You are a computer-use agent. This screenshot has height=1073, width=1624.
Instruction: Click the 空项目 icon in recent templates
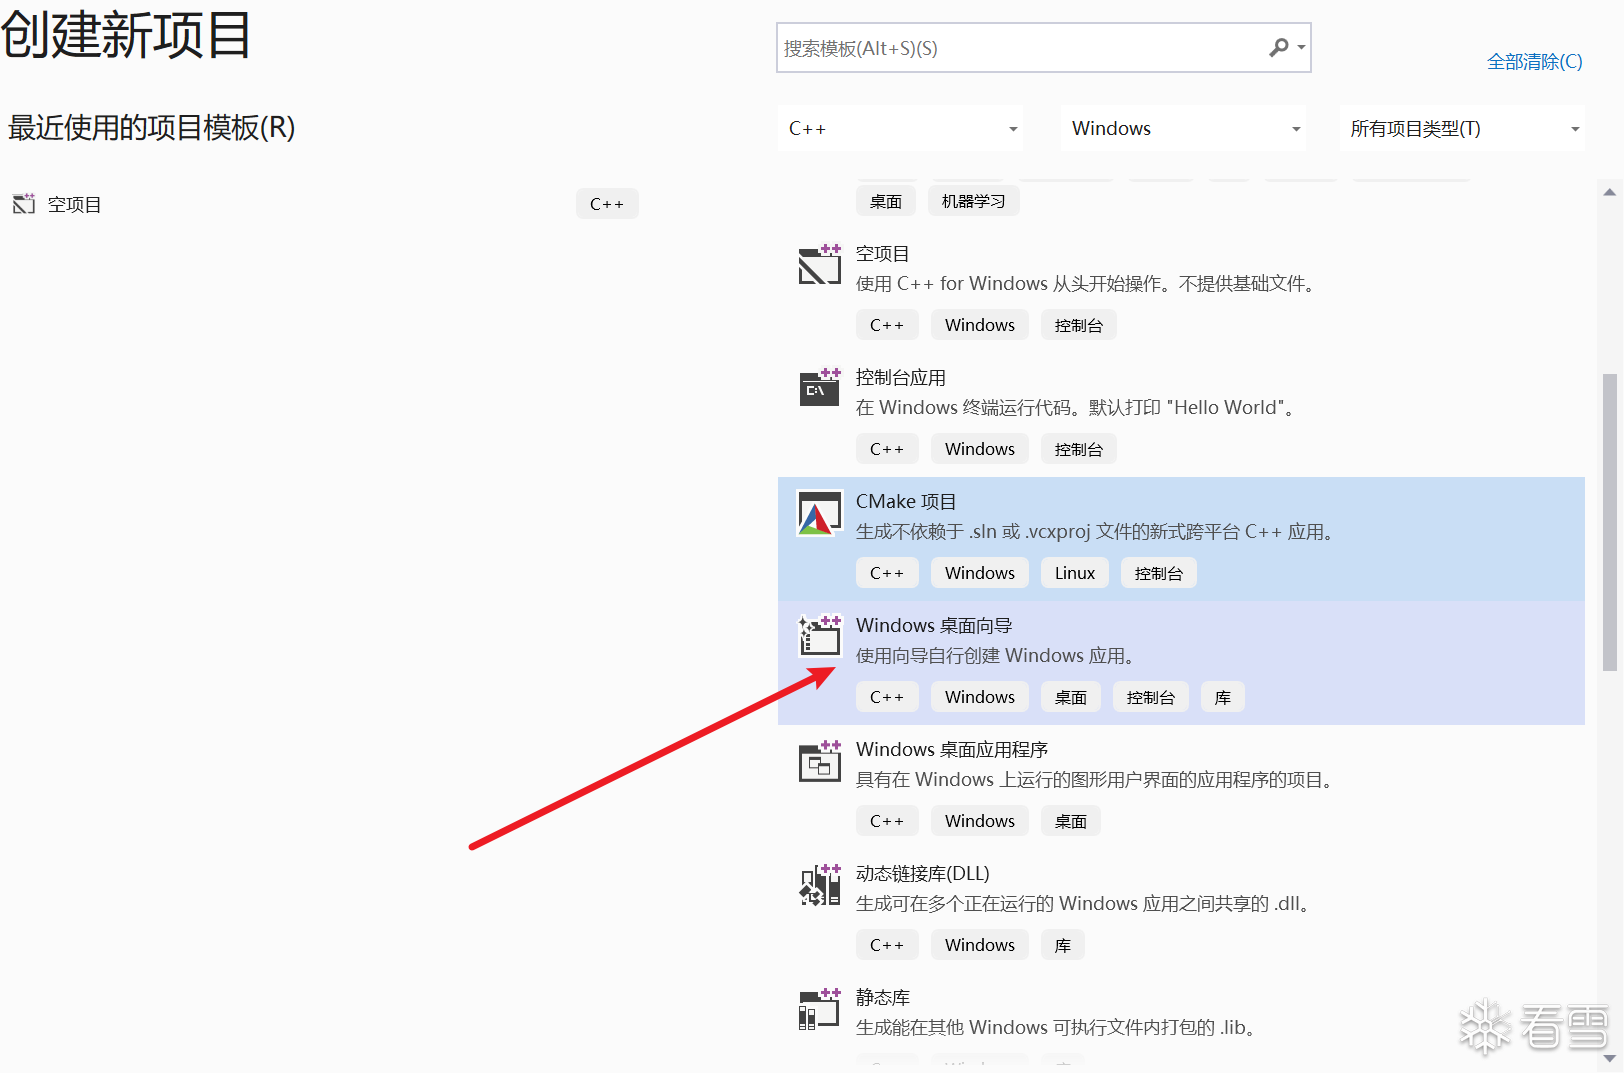(x=24, y=204)
